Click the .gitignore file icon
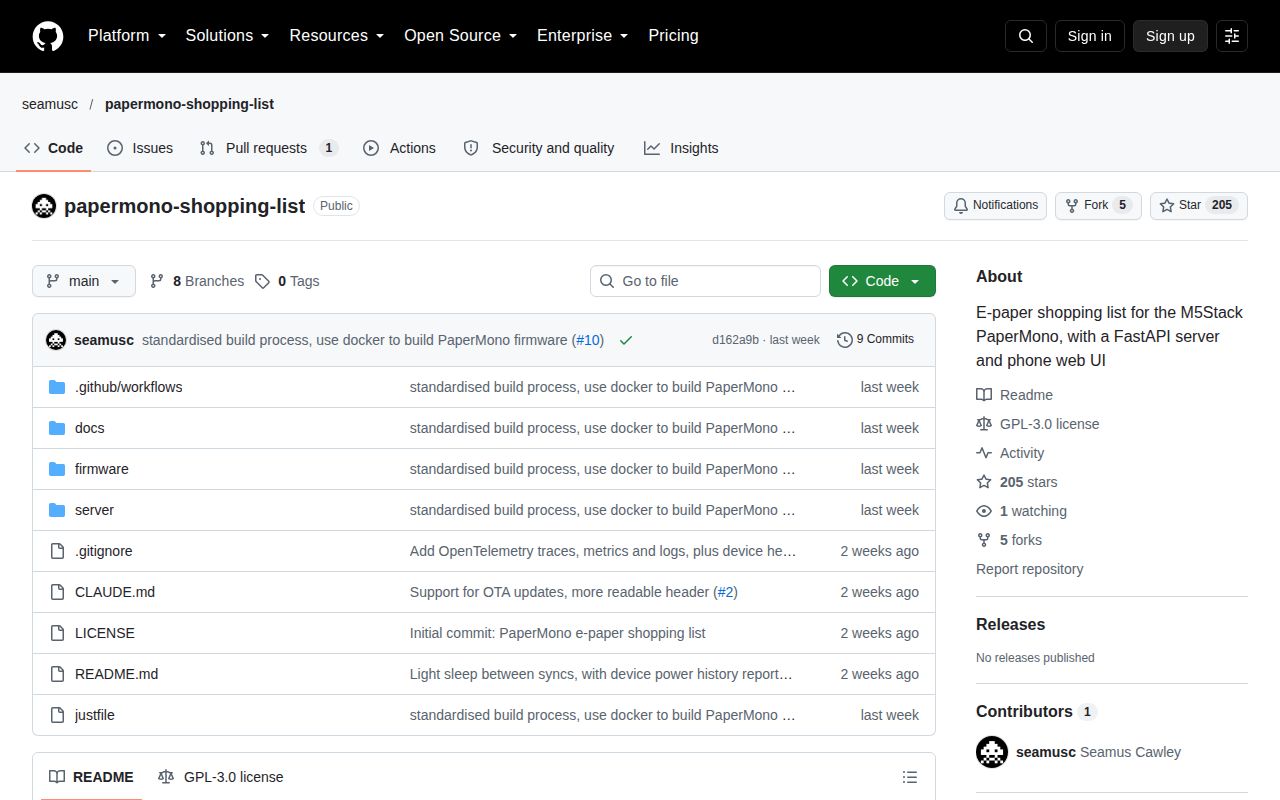The width and height of the screenshot is (1280, 800). coord(57,551)
